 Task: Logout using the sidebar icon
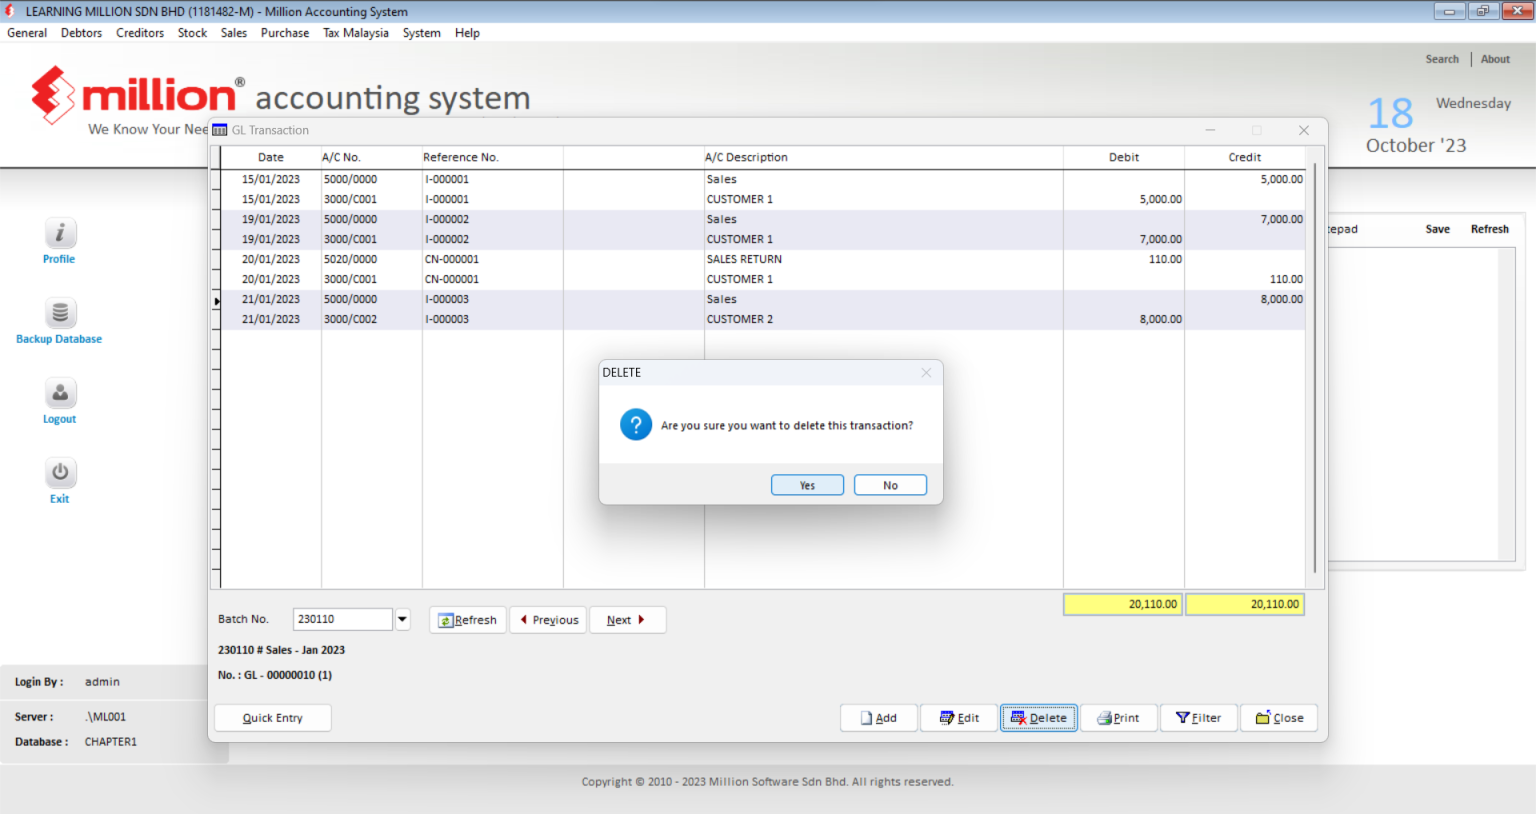coord(59,400)
